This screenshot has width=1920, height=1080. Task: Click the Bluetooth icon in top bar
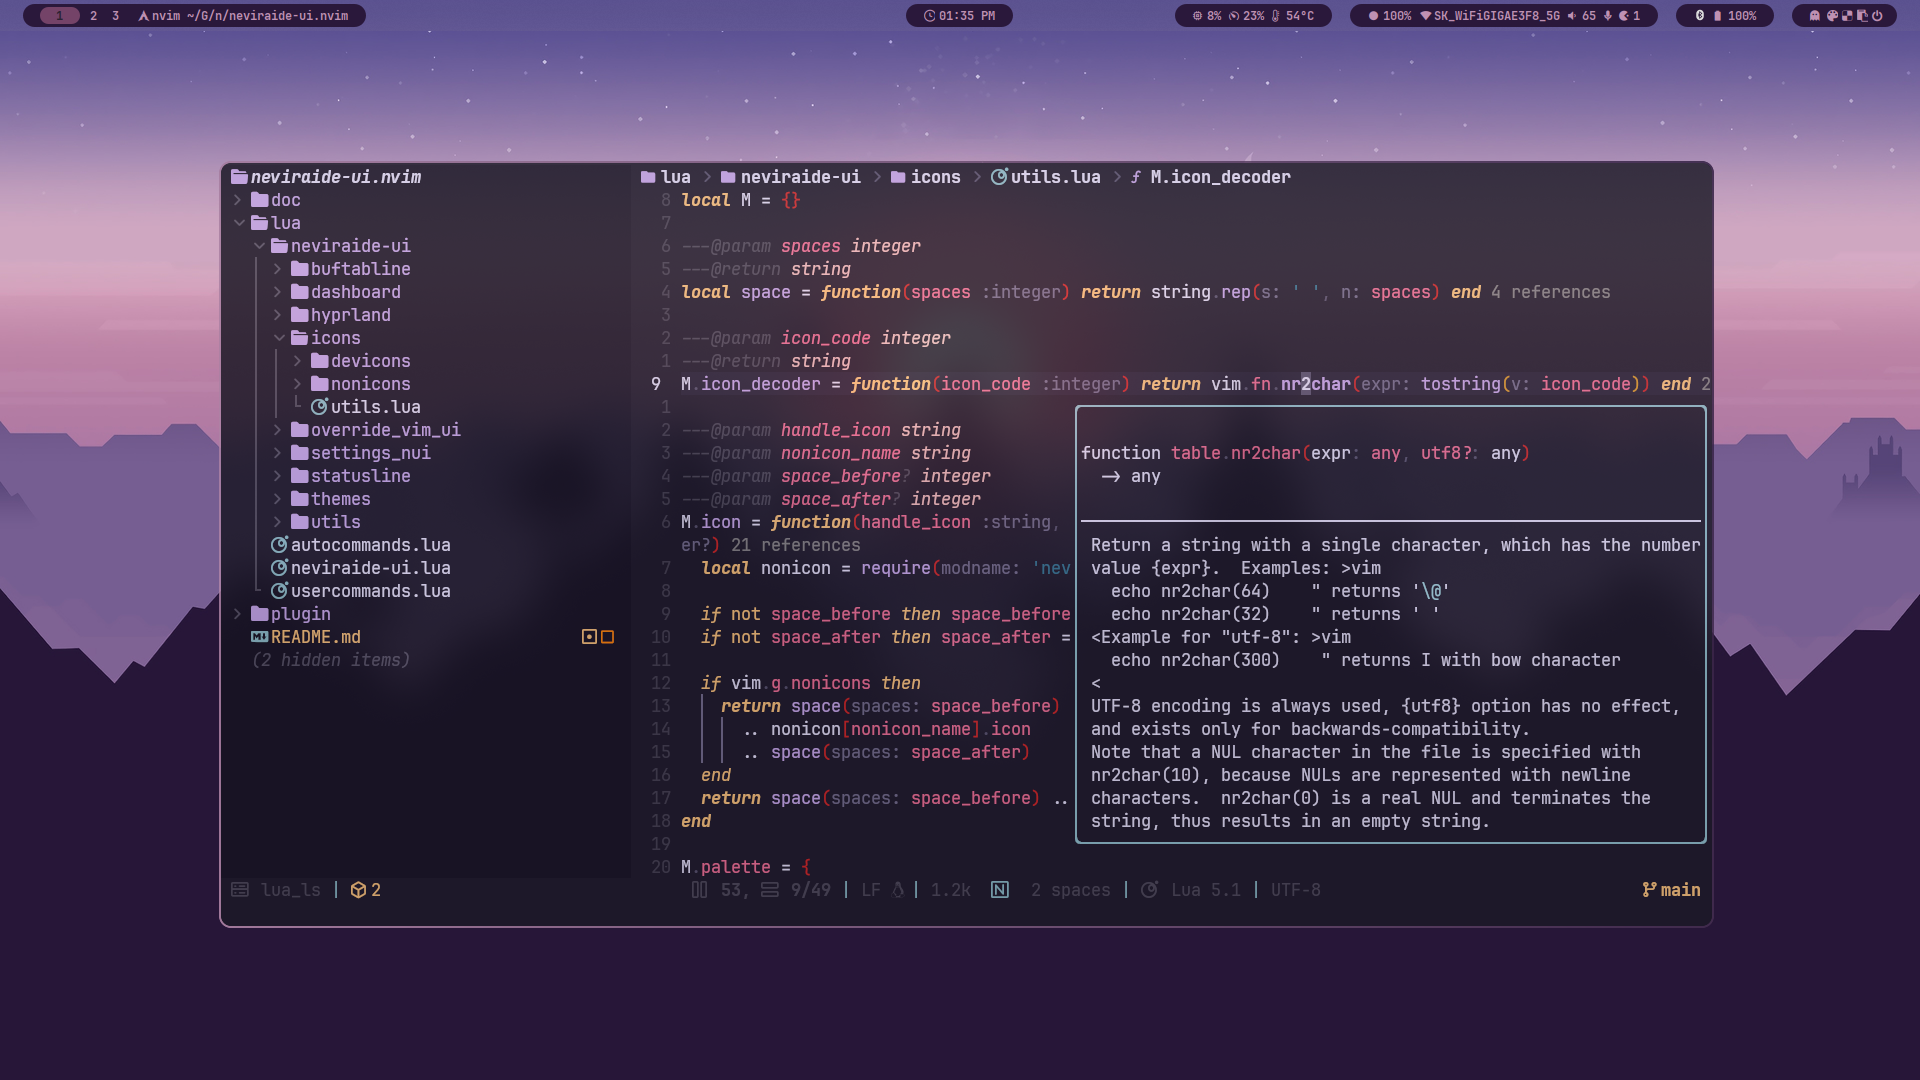[x=1699, y=16]
